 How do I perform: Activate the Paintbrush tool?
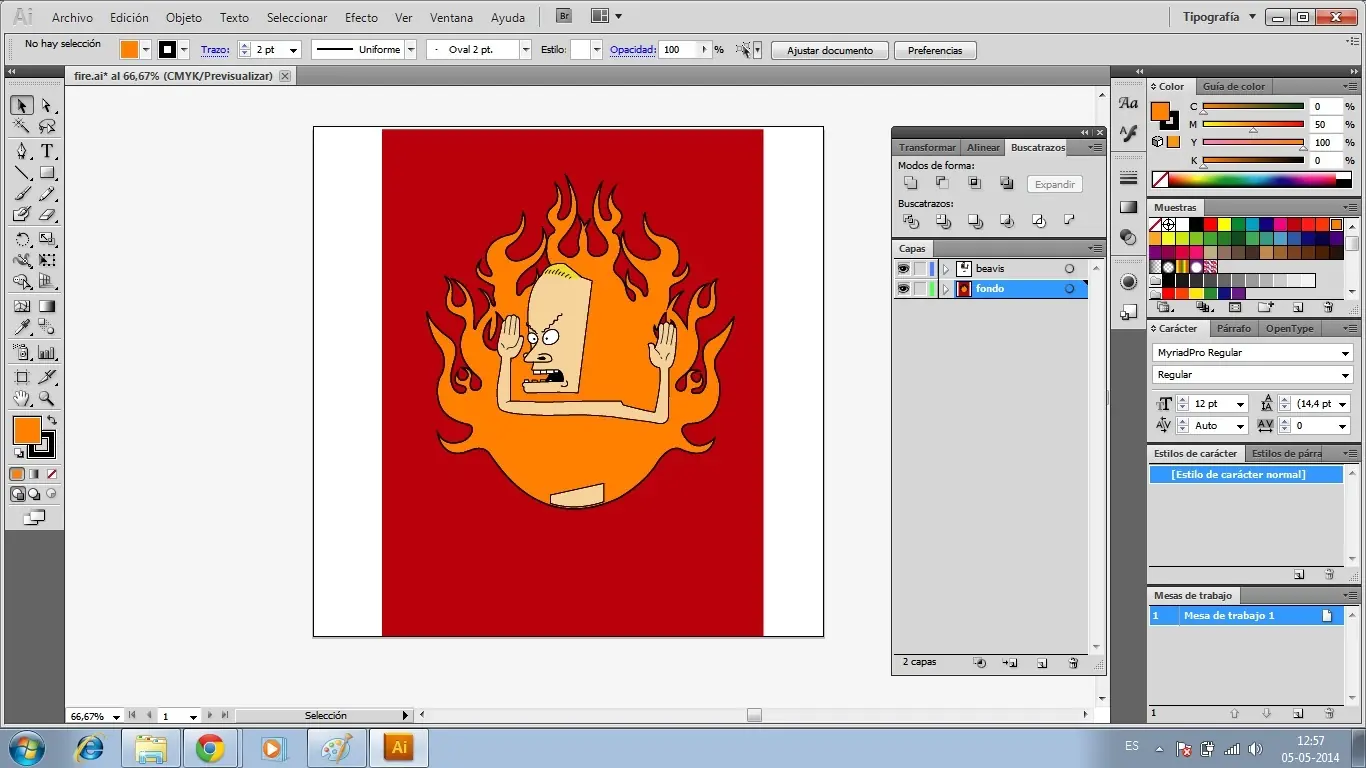point(21,194)
